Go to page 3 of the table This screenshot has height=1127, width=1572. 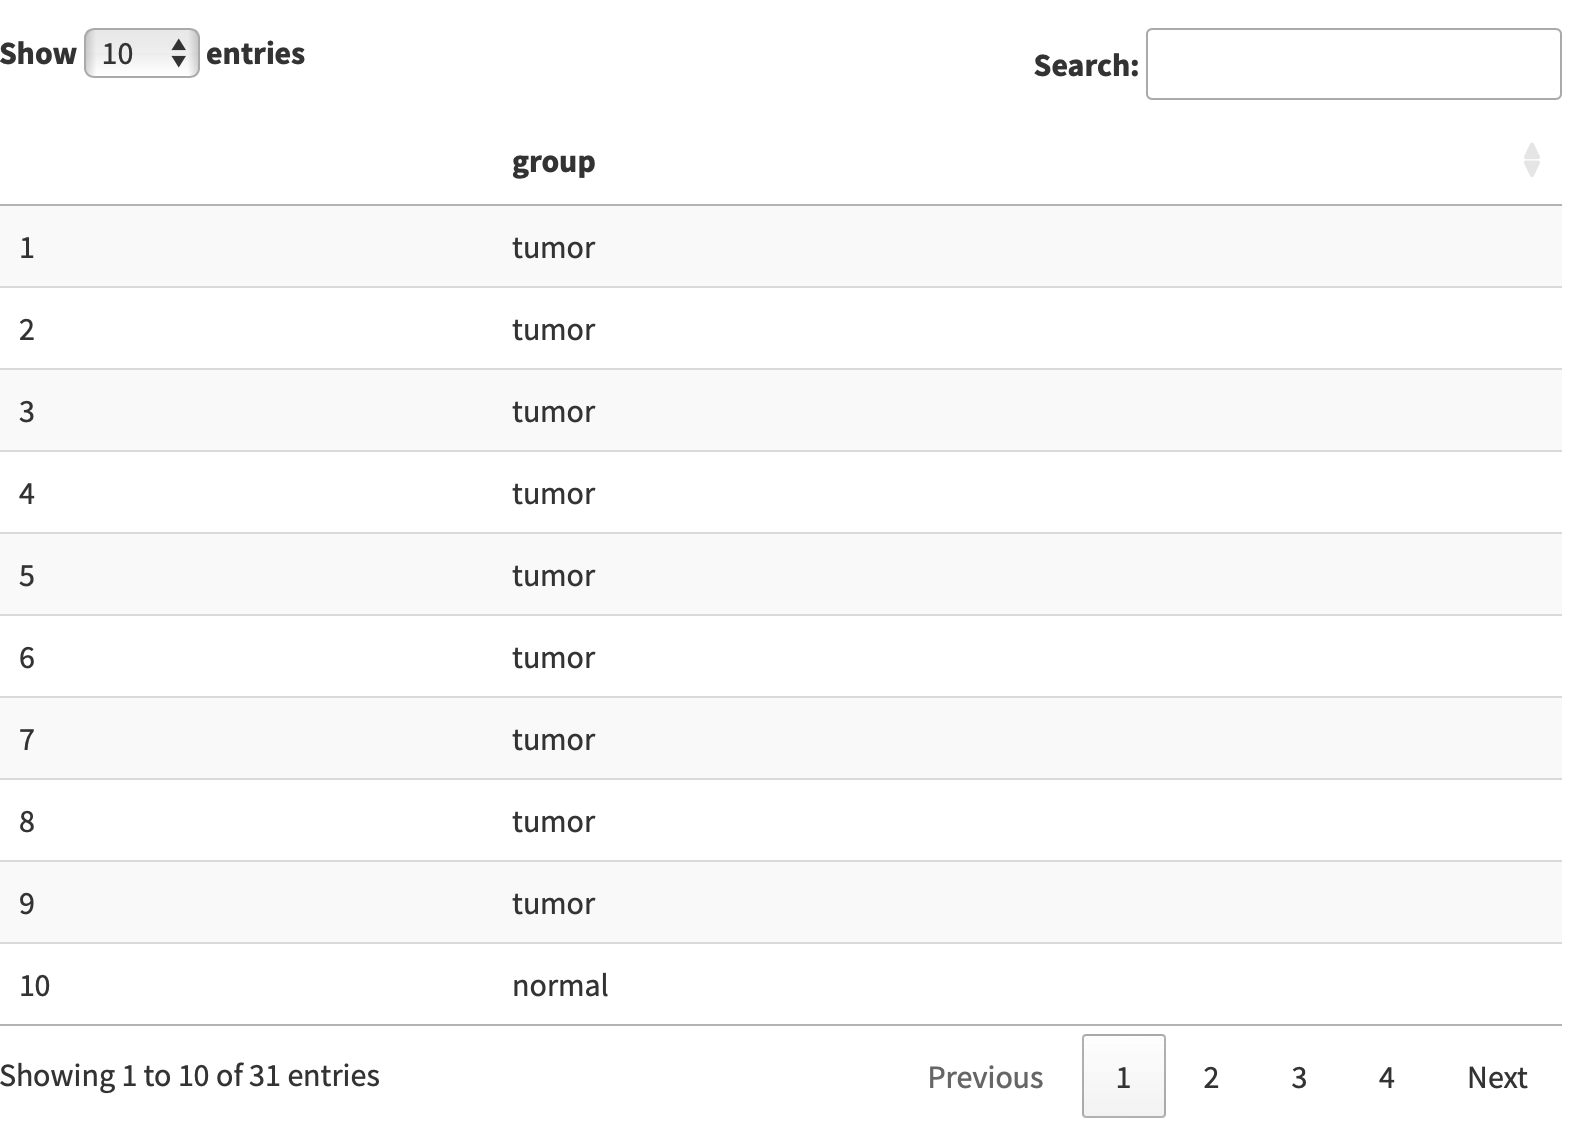click(1298, 1076)
